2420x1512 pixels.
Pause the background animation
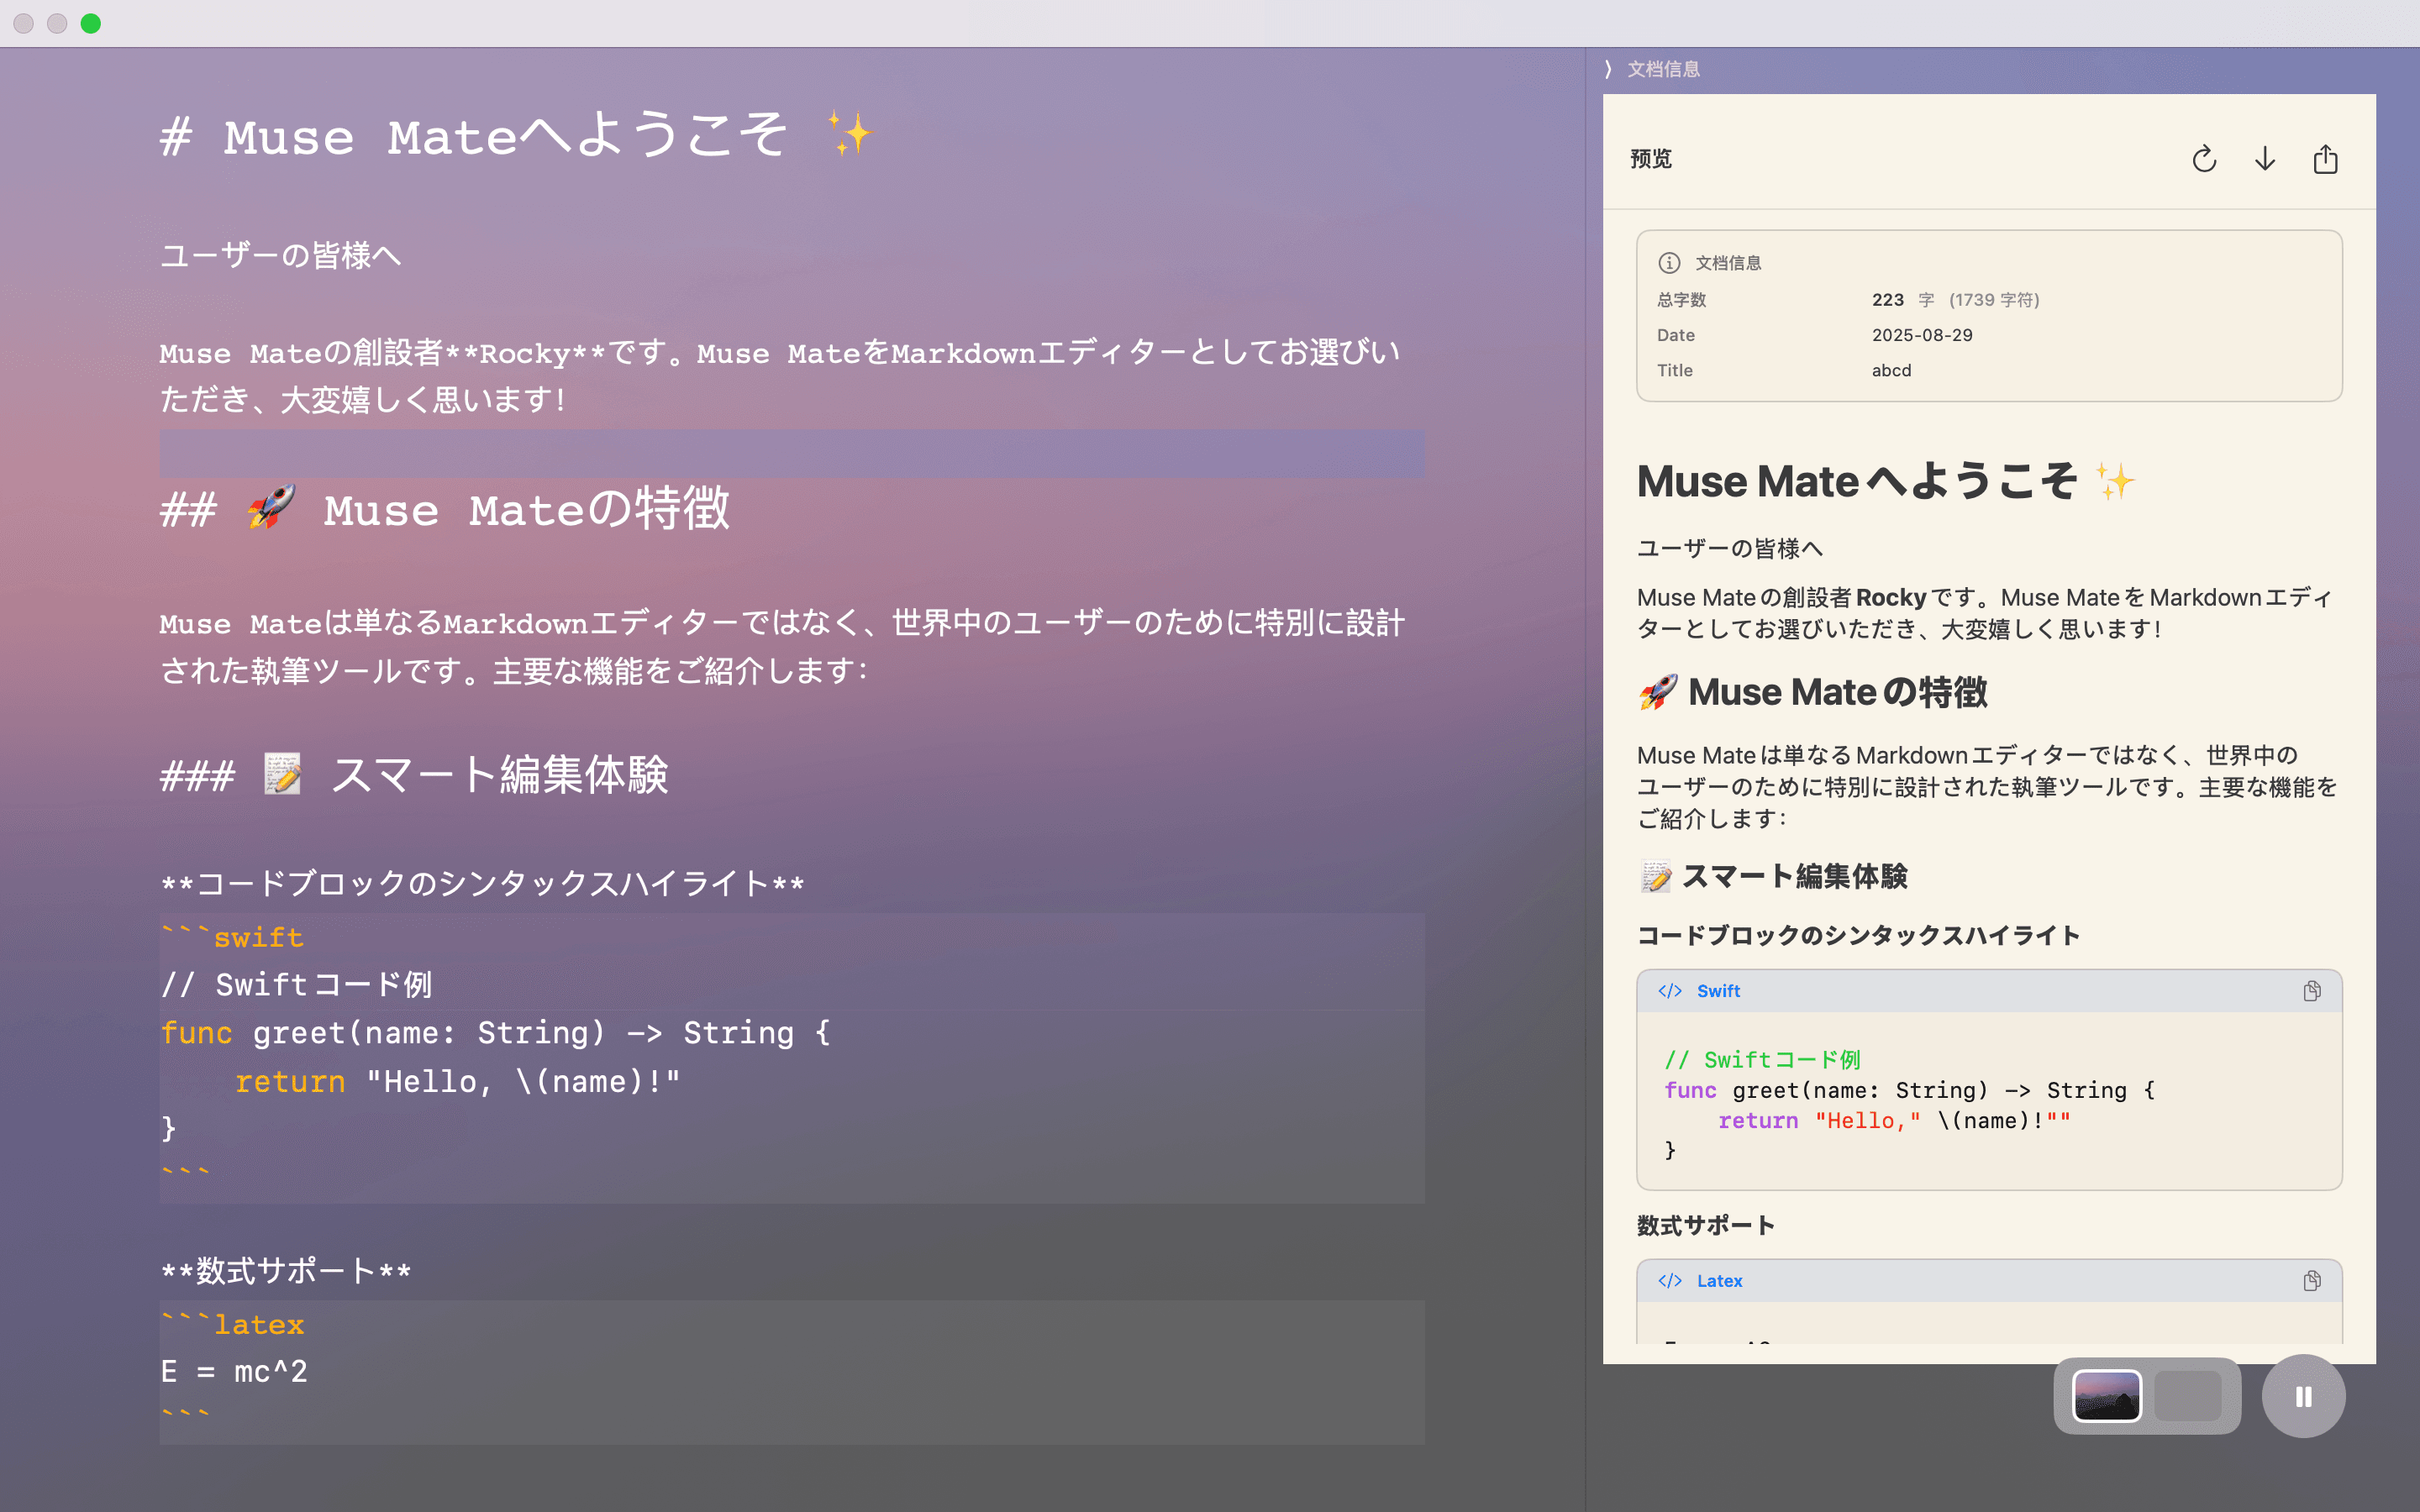tap(2303, 1396)
